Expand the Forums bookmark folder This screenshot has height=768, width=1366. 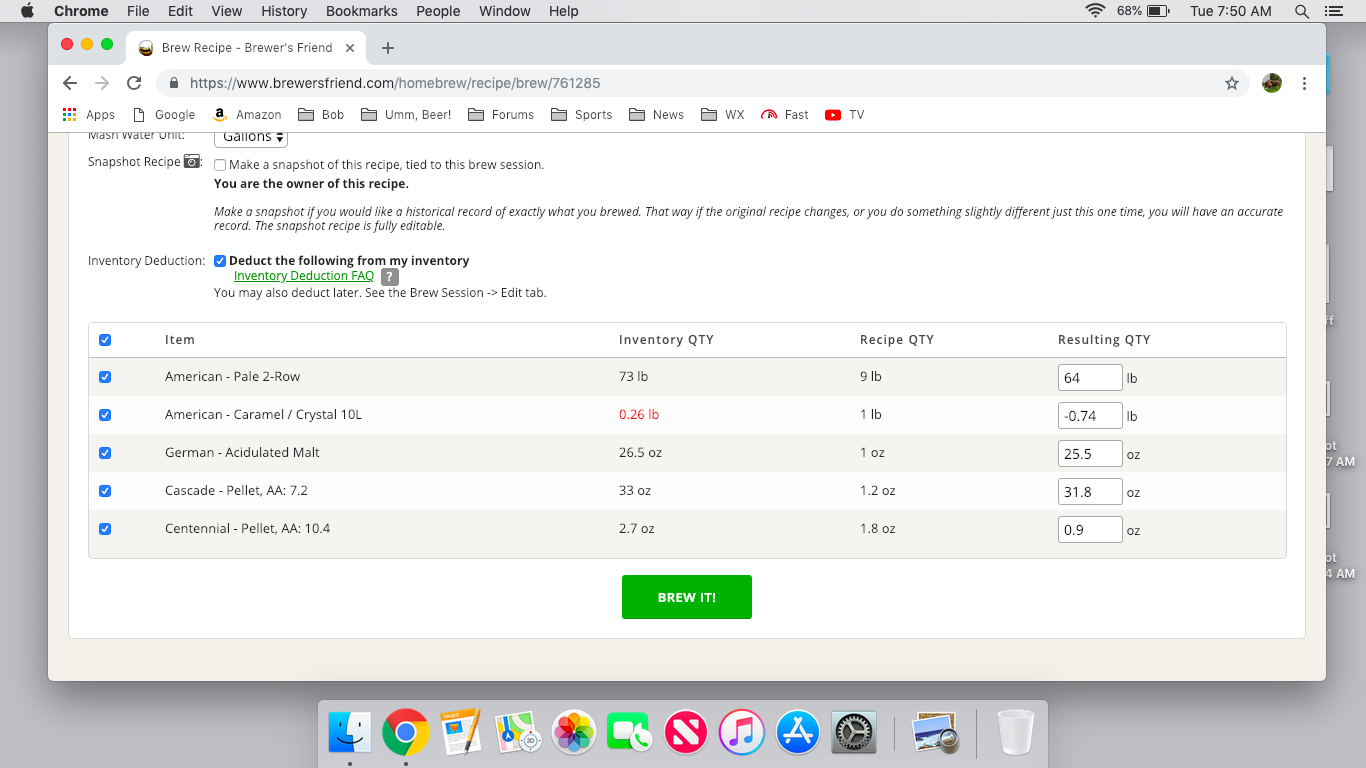click(501, 115)
